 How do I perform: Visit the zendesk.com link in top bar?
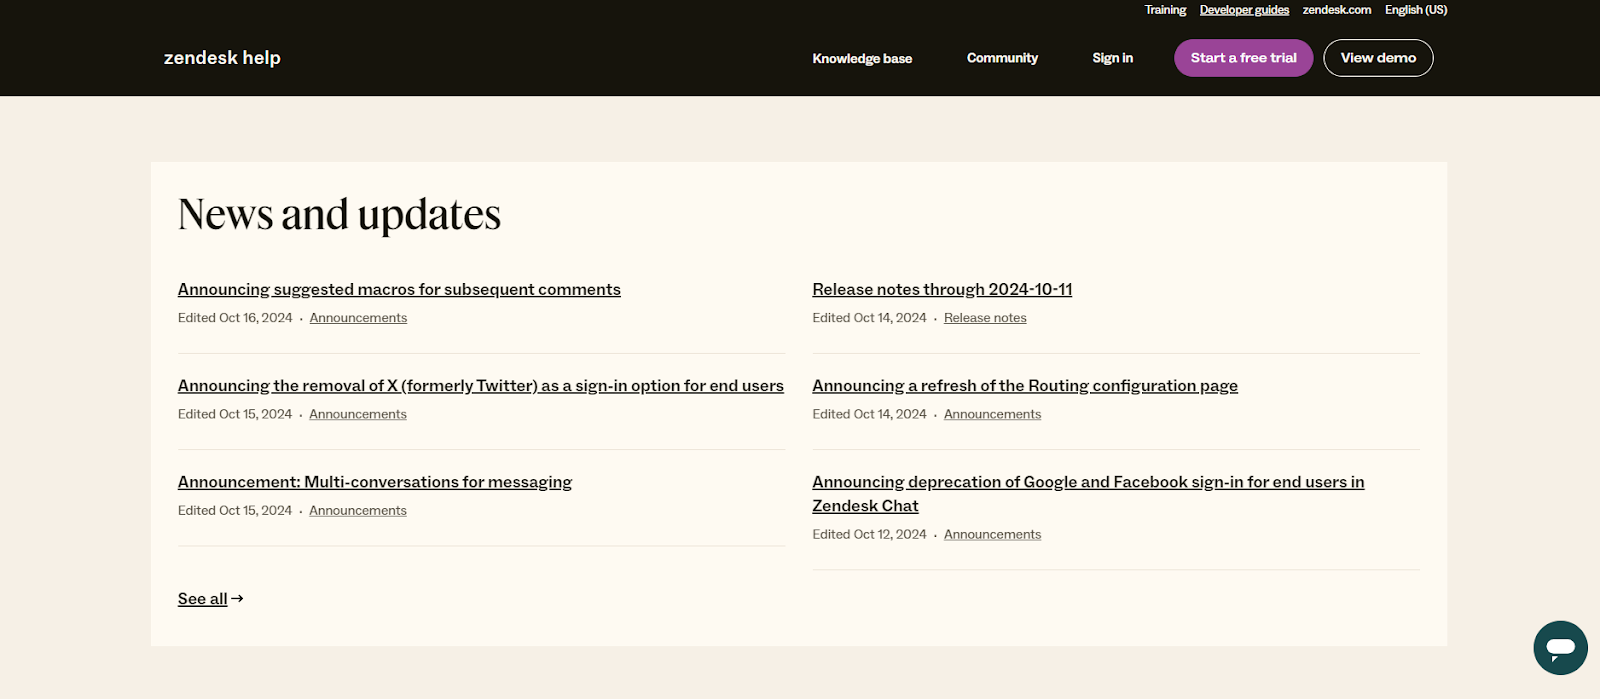[x=1337, y=10]
